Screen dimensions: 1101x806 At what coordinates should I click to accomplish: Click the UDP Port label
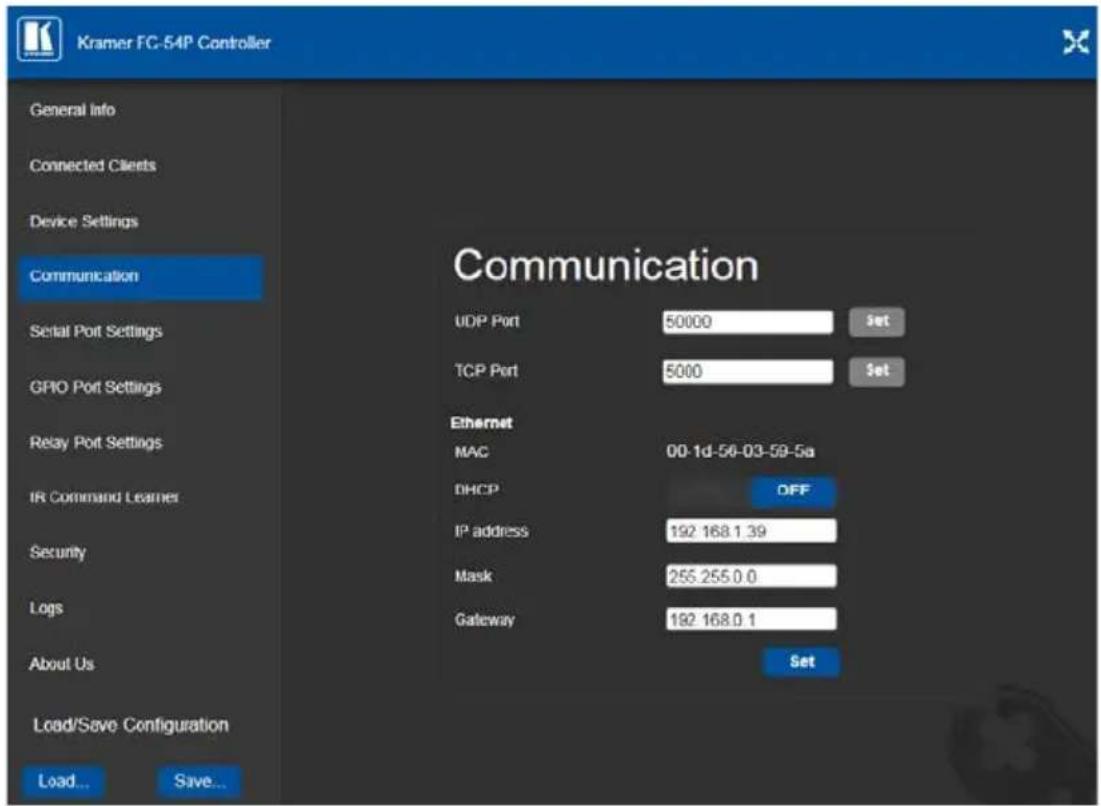coord(487,321)
